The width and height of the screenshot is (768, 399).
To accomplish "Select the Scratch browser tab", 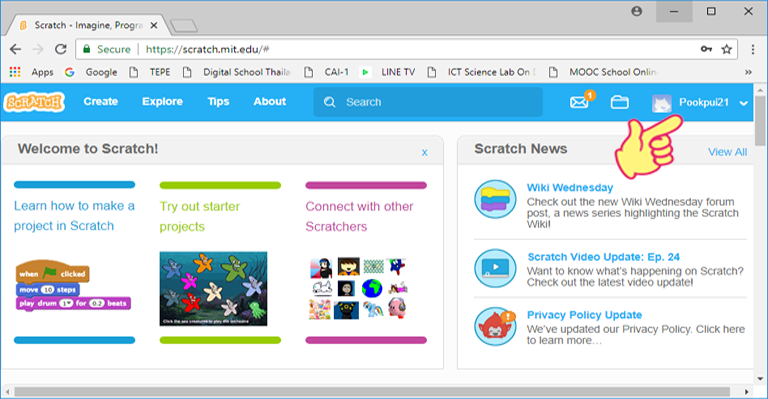I will (x=89, y=25).
